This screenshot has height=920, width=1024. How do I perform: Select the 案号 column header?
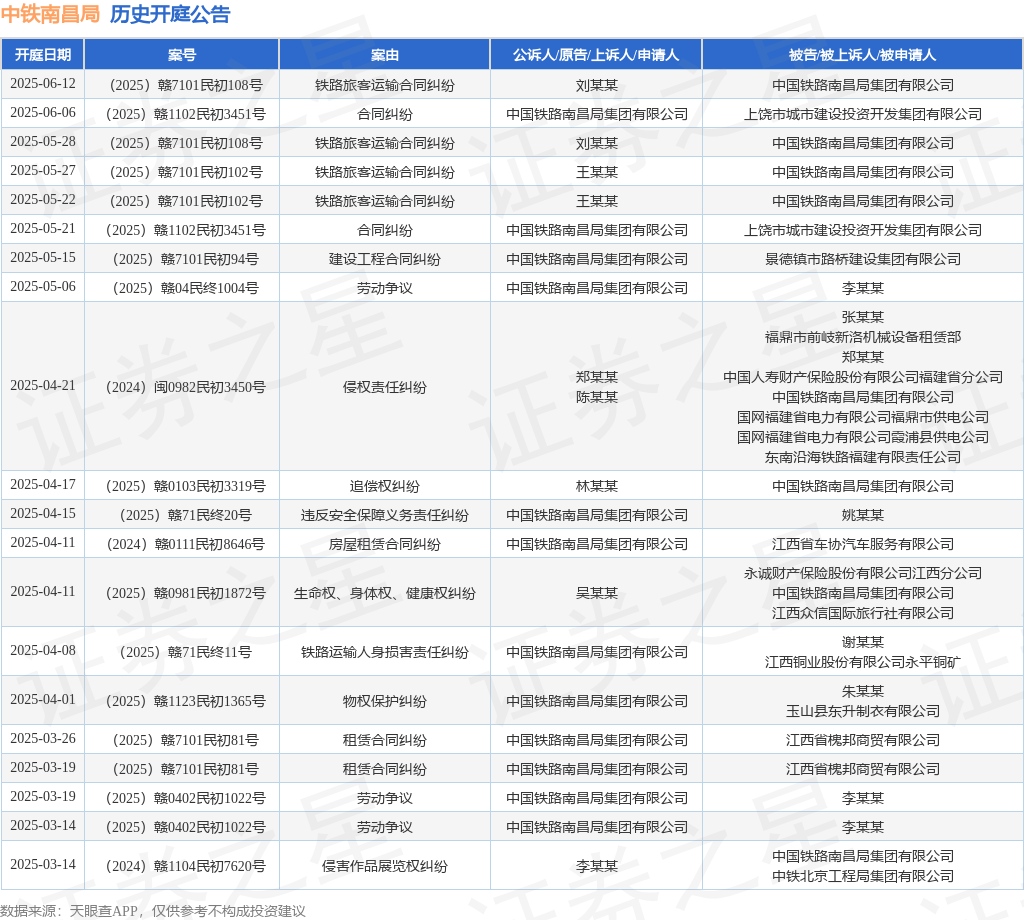point(181,55)
